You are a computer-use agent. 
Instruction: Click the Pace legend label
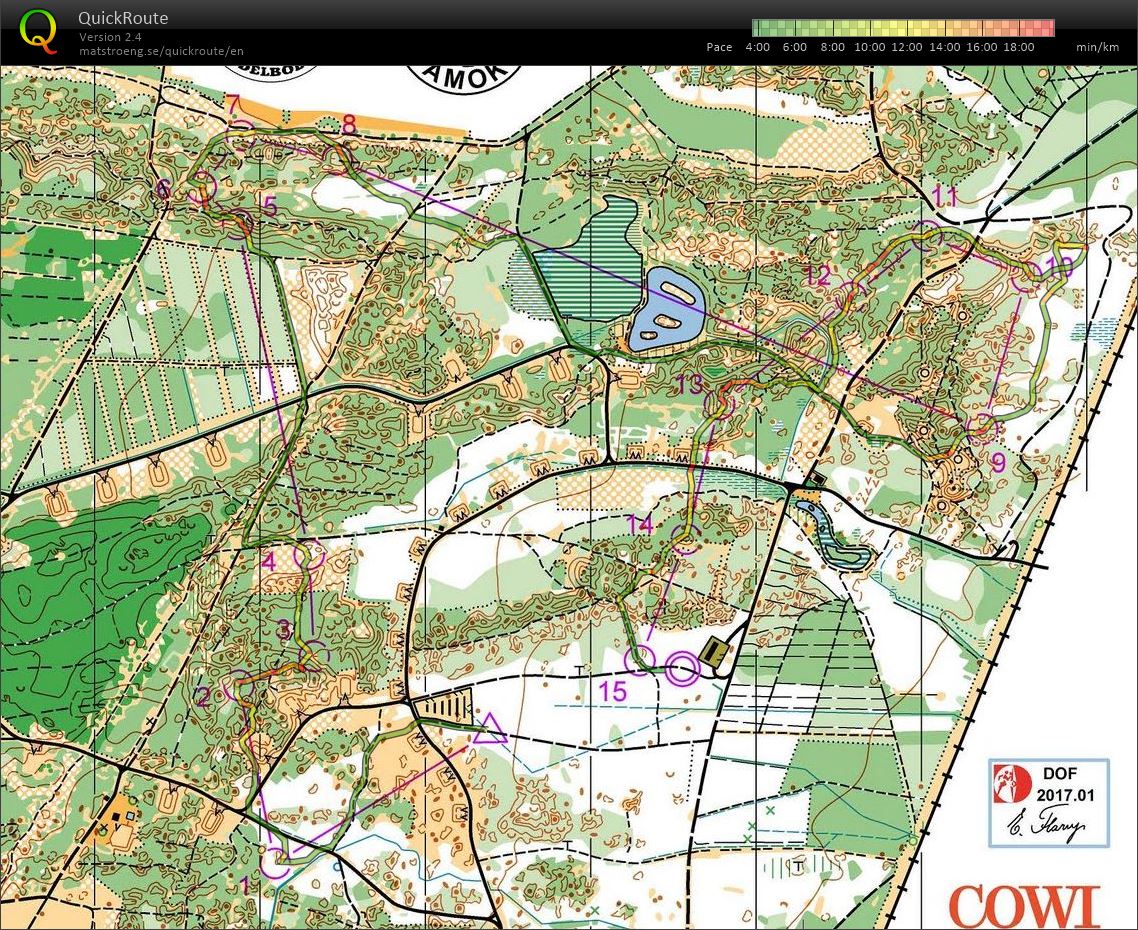(719, 47)
